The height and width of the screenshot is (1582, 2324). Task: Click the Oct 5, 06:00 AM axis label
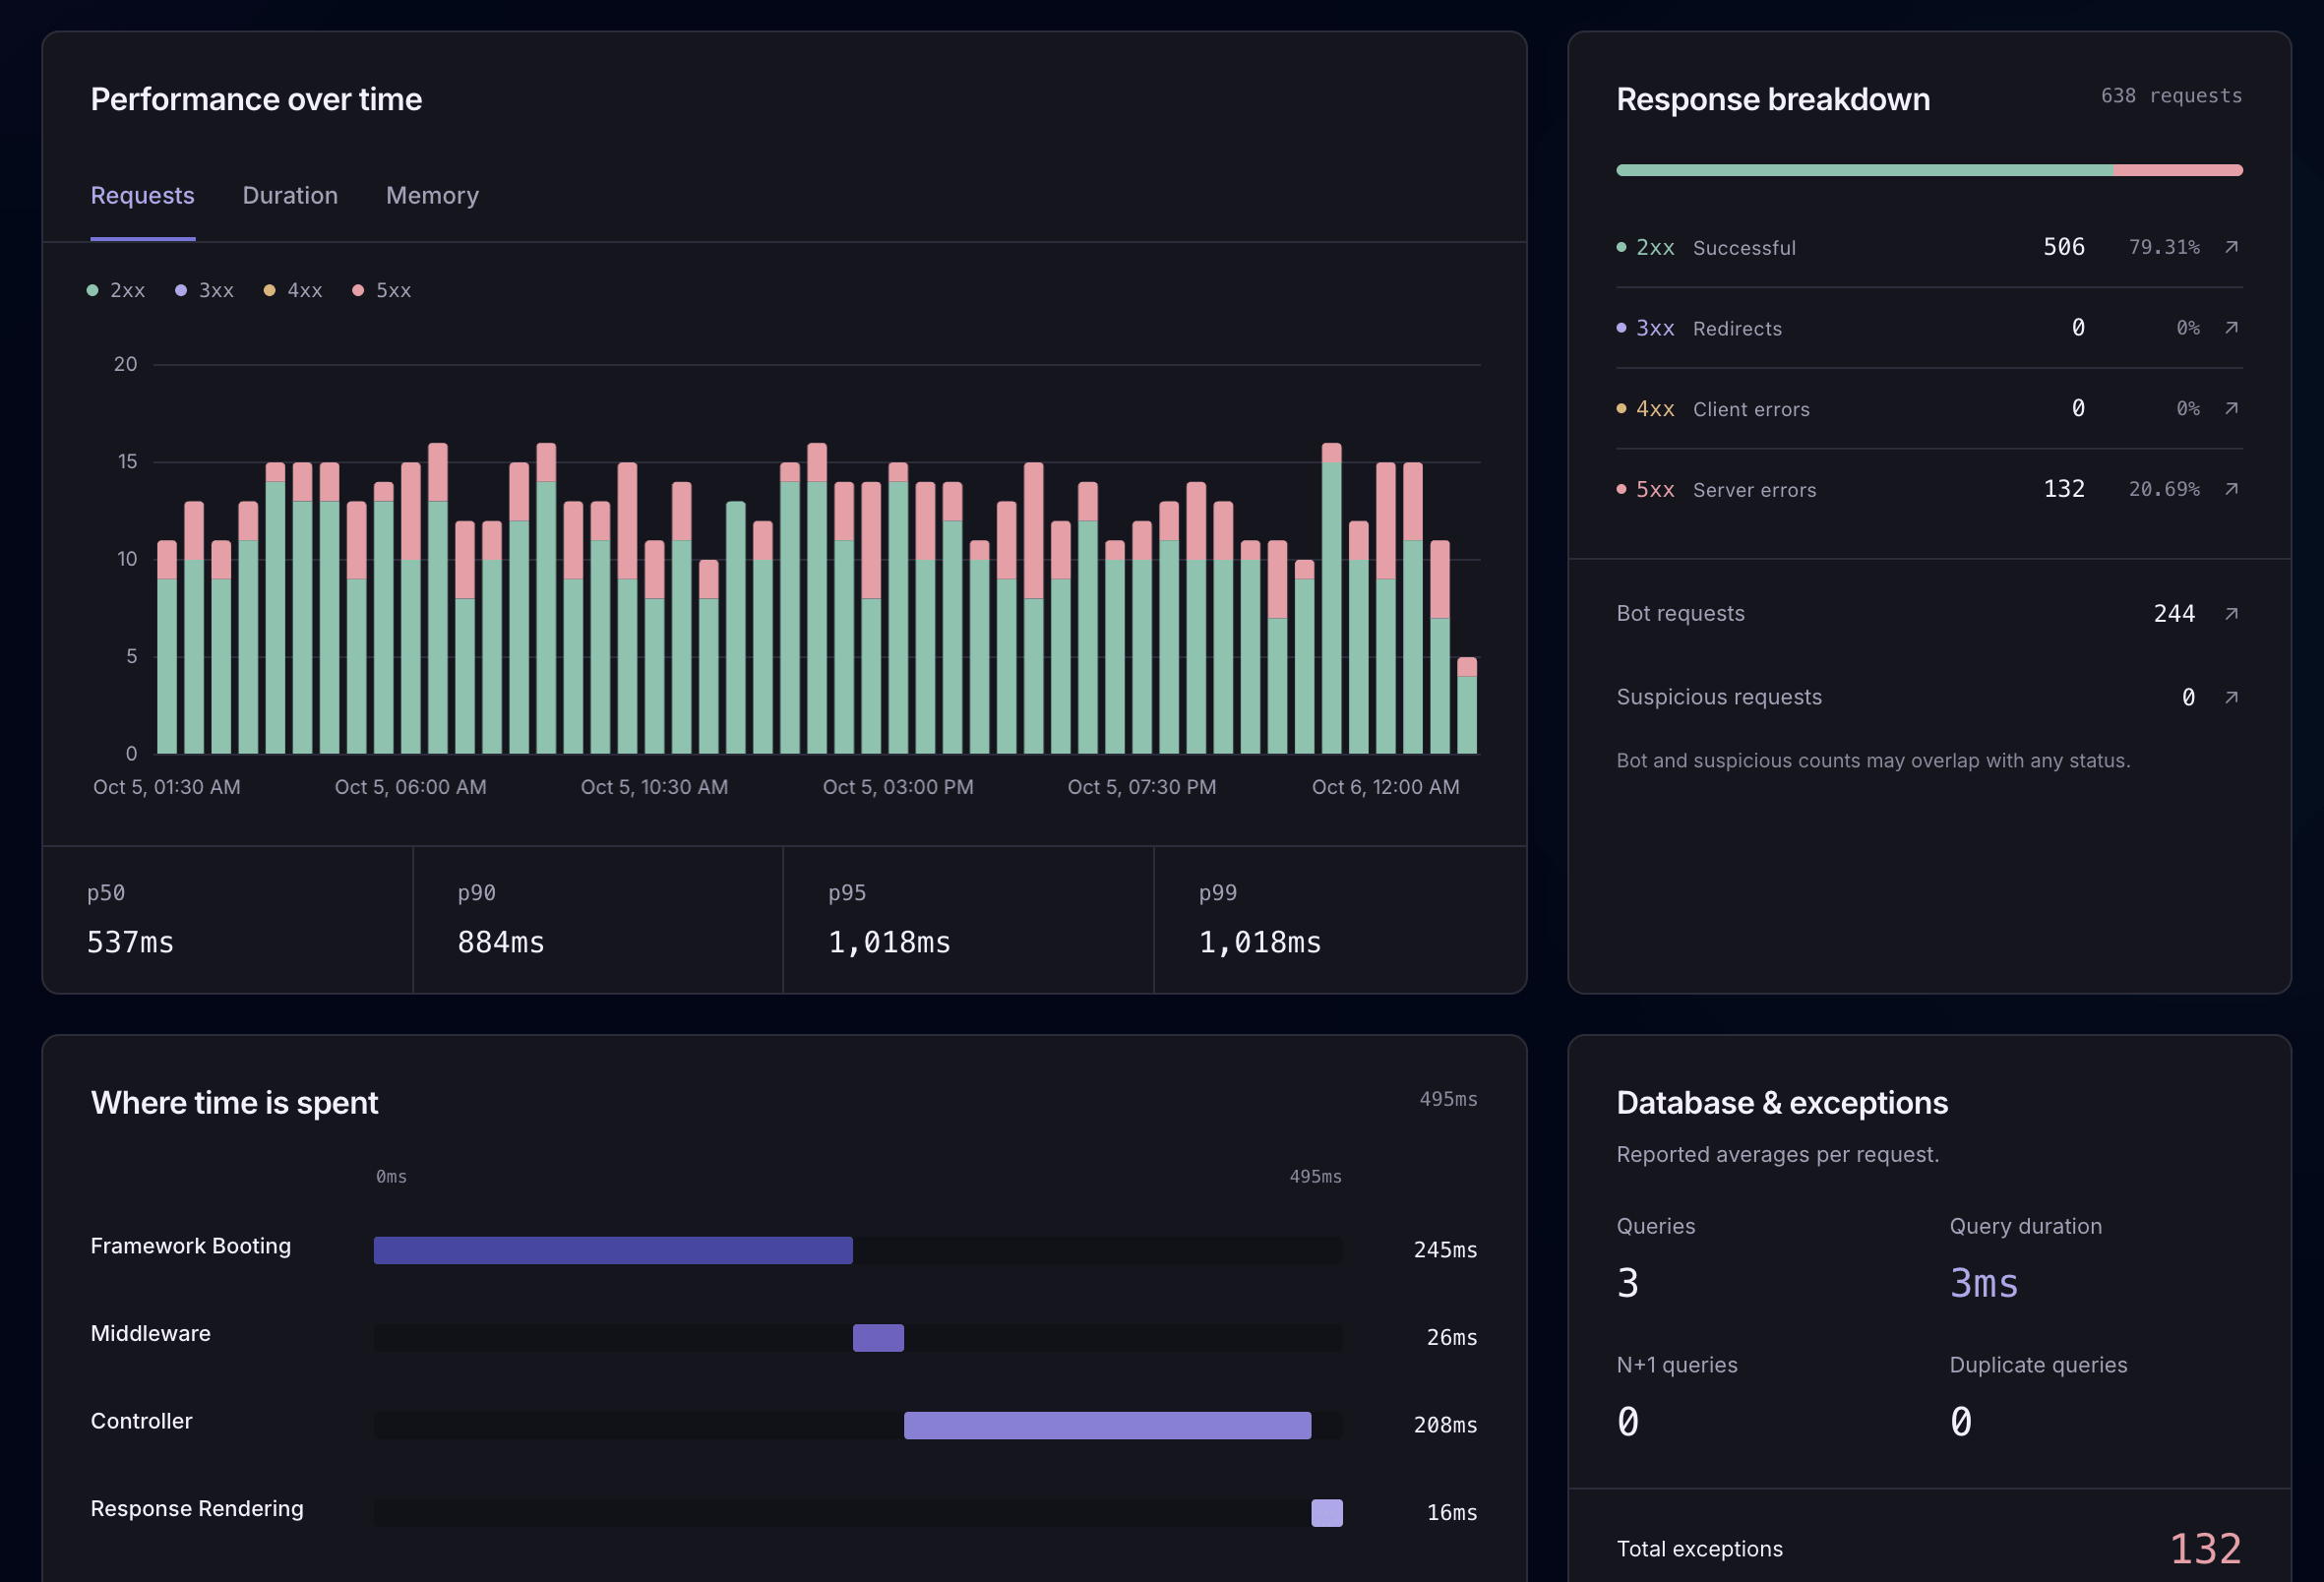coord(410,787)
